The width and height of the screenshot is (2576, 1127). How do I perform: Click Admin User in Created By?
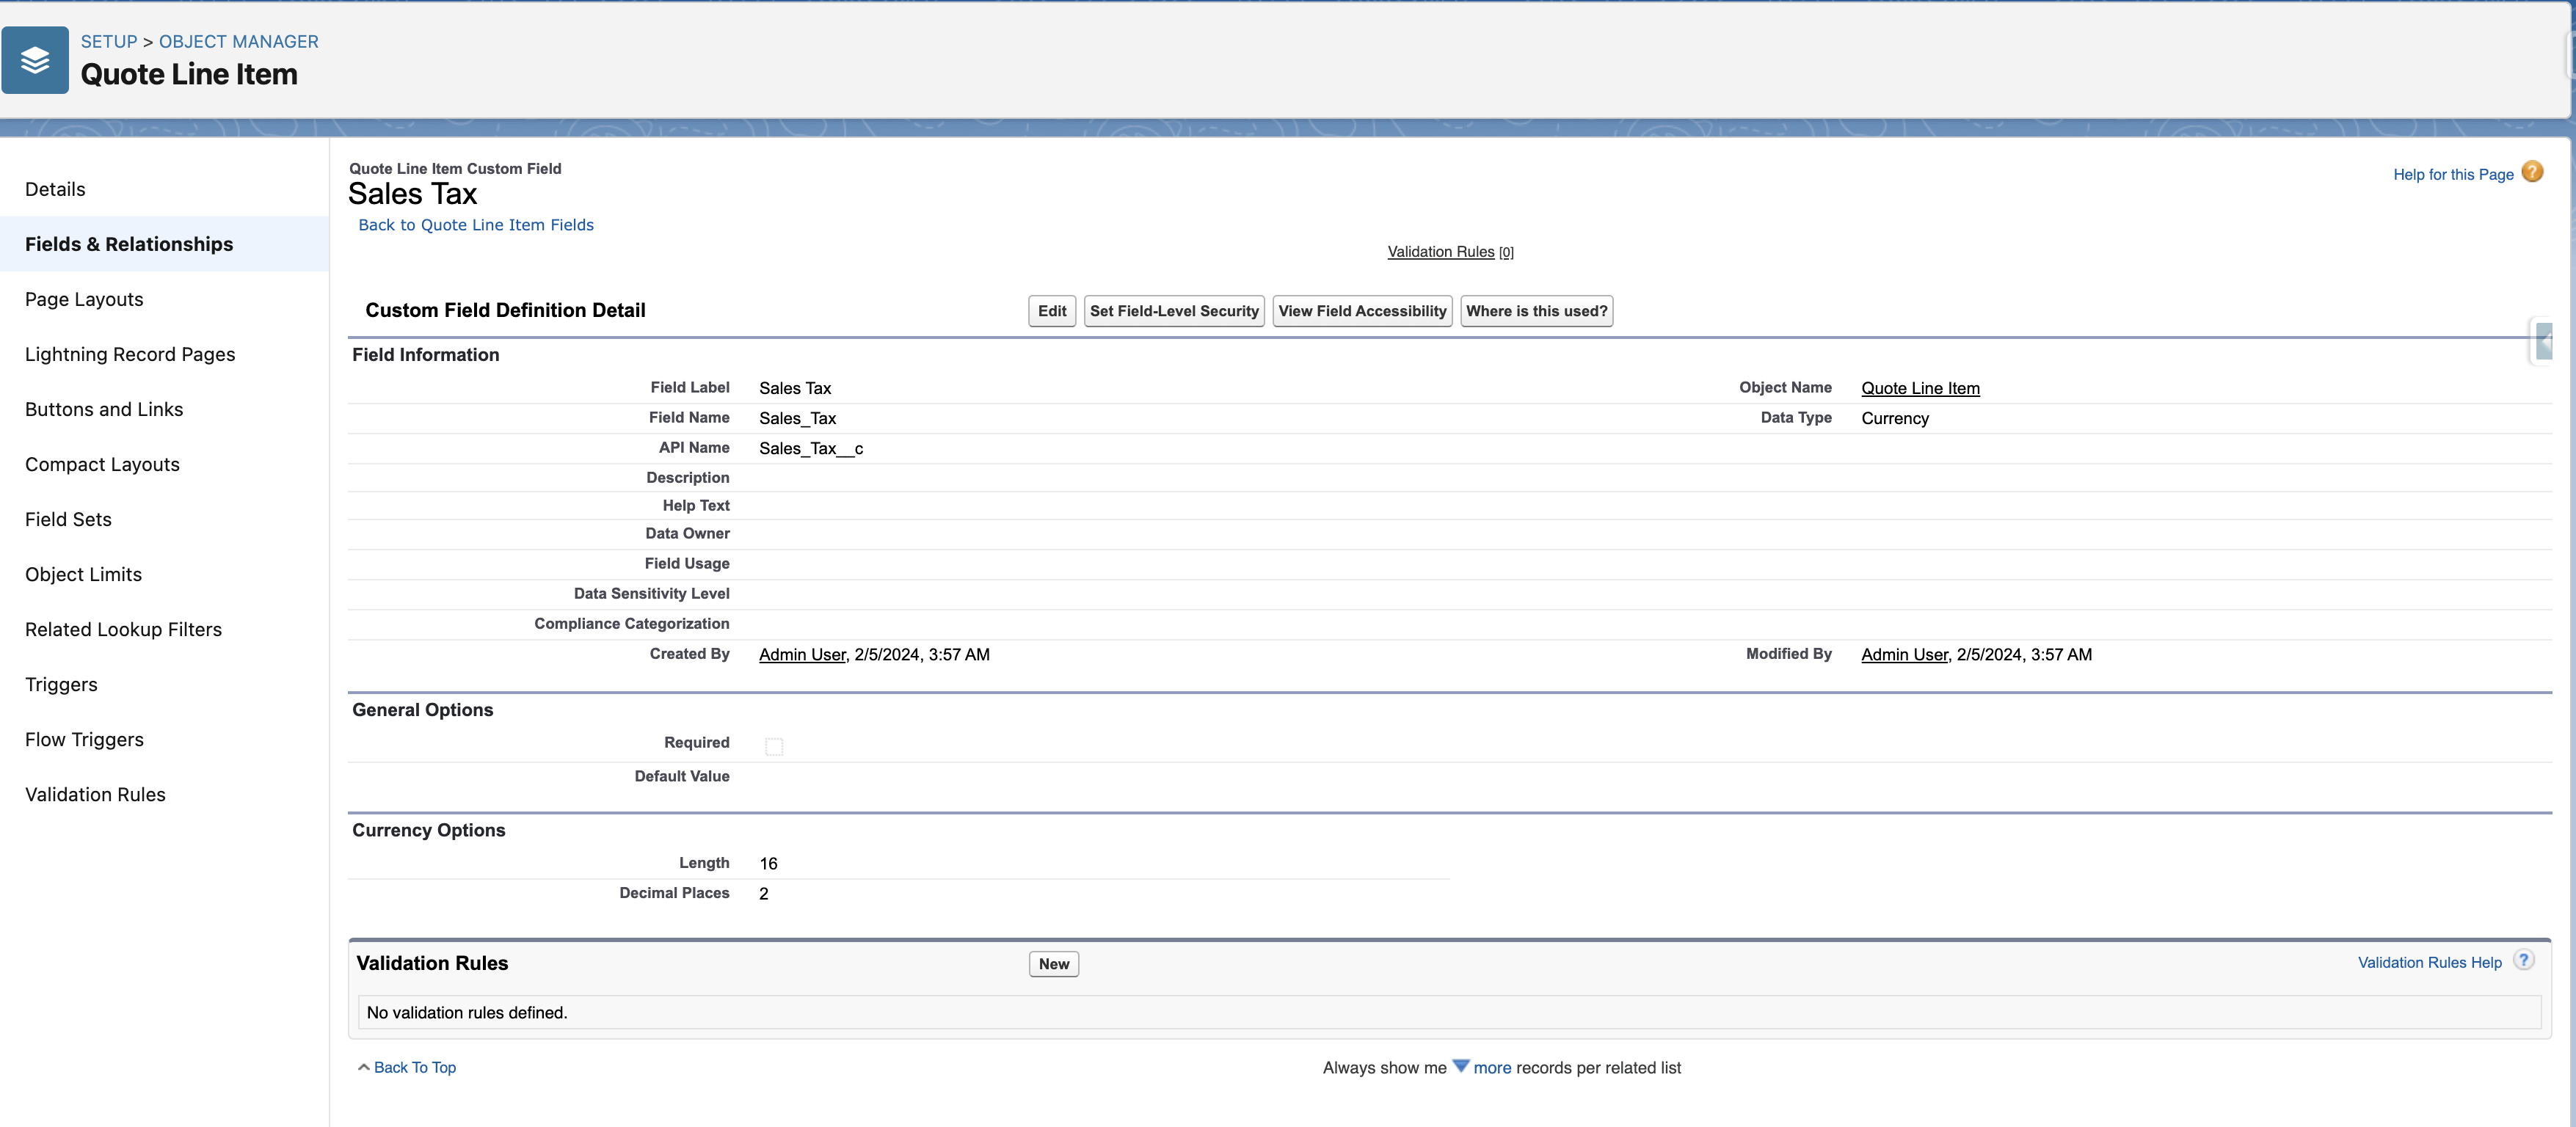click(802, 654)
